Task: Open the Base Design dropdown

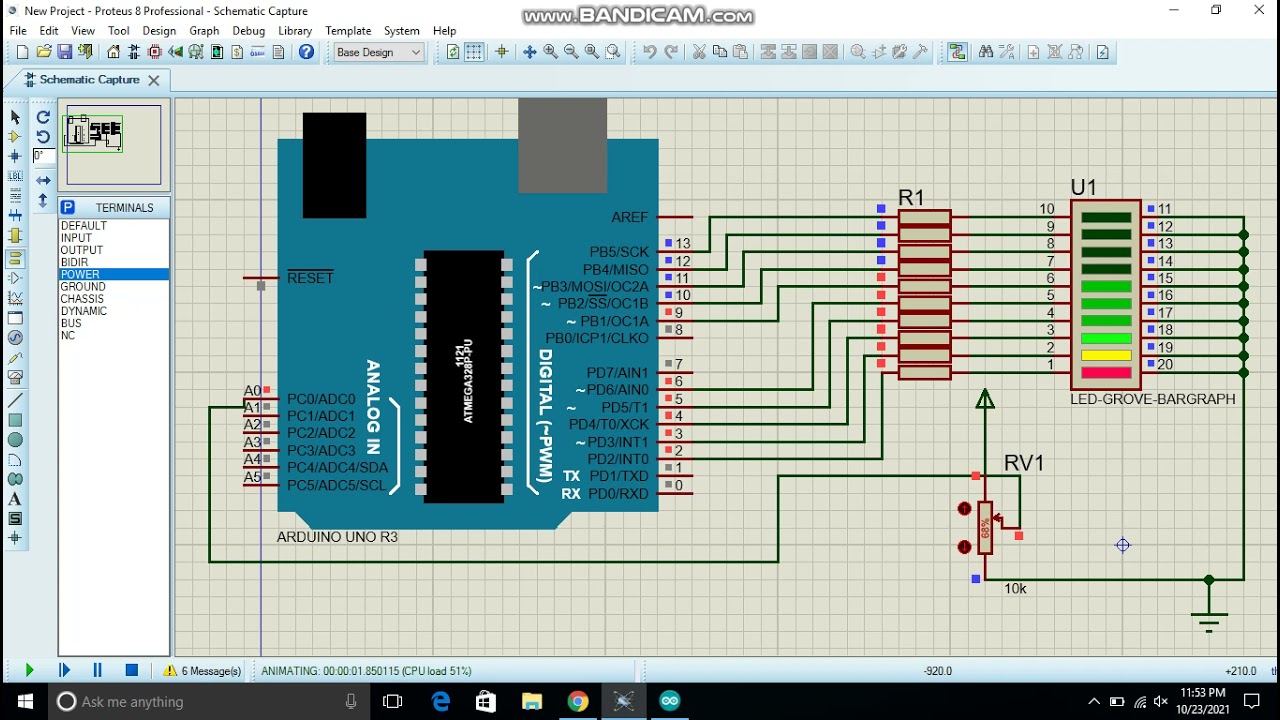Action: pyautogui.click(x=378, y=52)
